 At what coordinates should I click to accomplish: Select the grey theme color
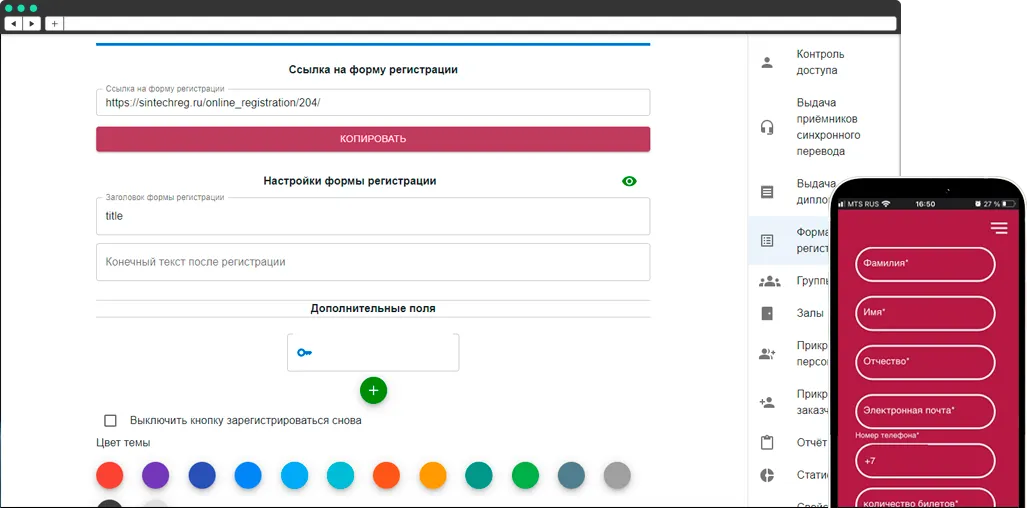(617, 475)
